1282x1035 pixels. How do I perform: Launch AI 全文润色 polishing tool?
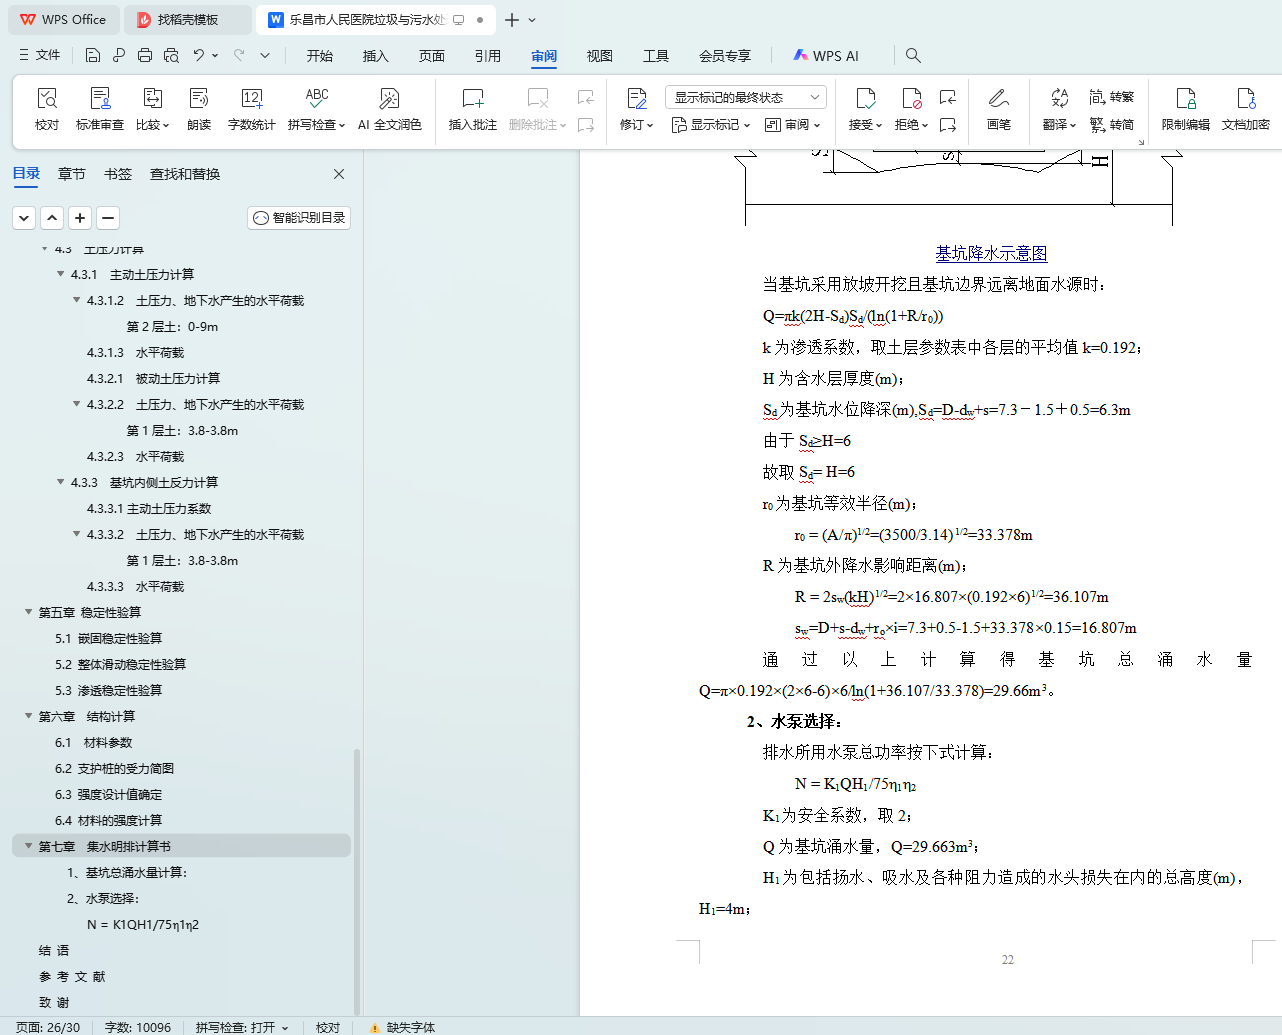[x=390, y=108]
